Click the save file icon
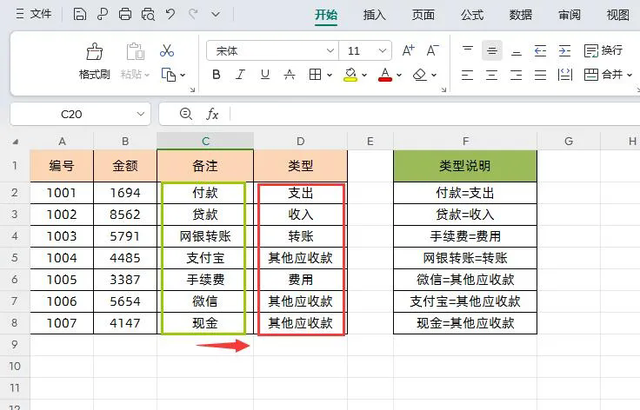The width and height of the screenshot is (640, 410). tap(80, 15)
